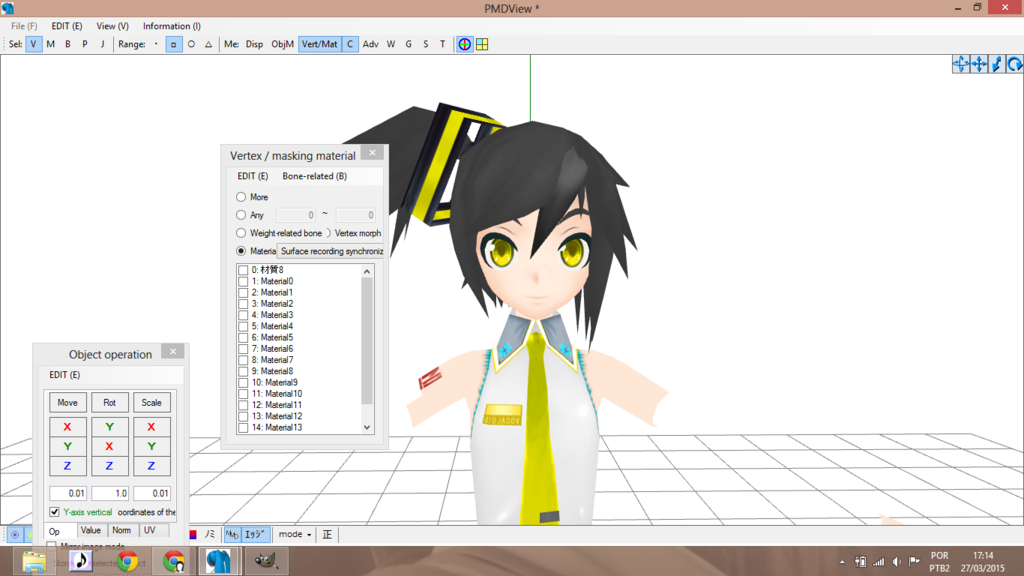The width and height of the screenshot is (1024, 576).
Task: Select the triangle range selection shape
Action: tap(208, 44)
